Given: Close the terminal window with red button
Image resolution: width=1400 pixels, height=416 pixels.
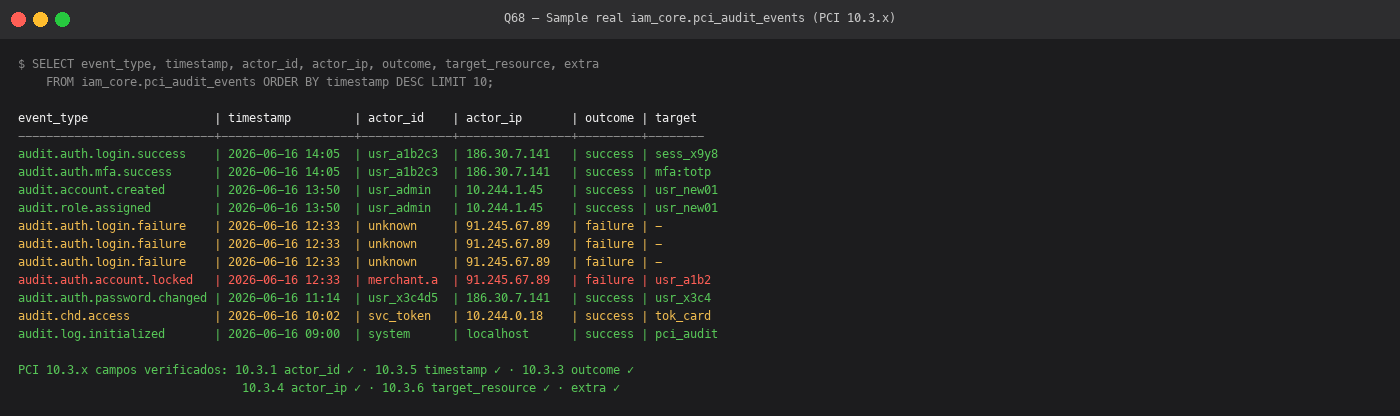Looking at the screenshot, I should [x=18, y=19].
